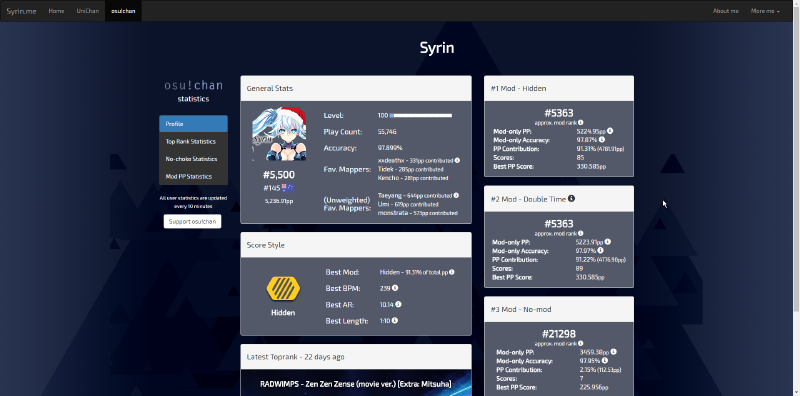The width and height of the screenshot is (800, 396).
Task: Click info icon beside xxdeathx contributed
Action: click(x=457, y=160)
